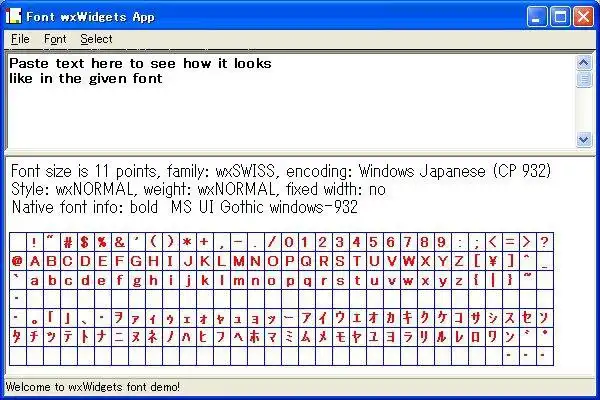Click the '*' cell in the character grid
The image size is (600, 400).
[188, 242]
